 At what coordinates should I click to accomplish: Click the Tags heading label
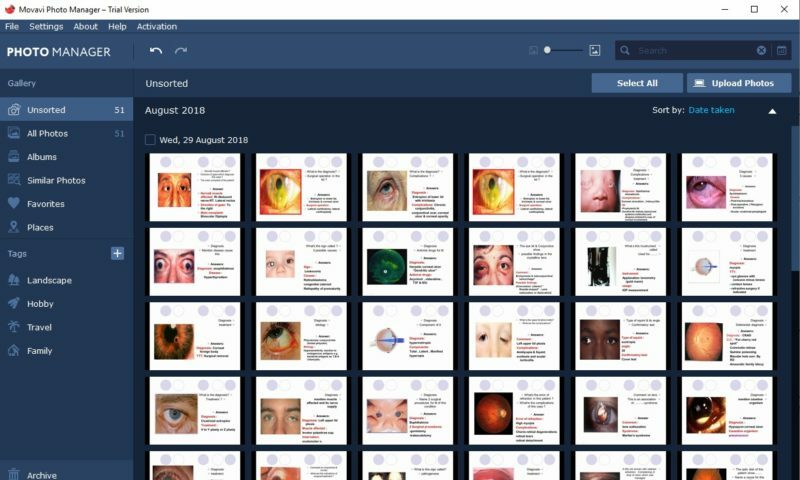click(17, 254)
